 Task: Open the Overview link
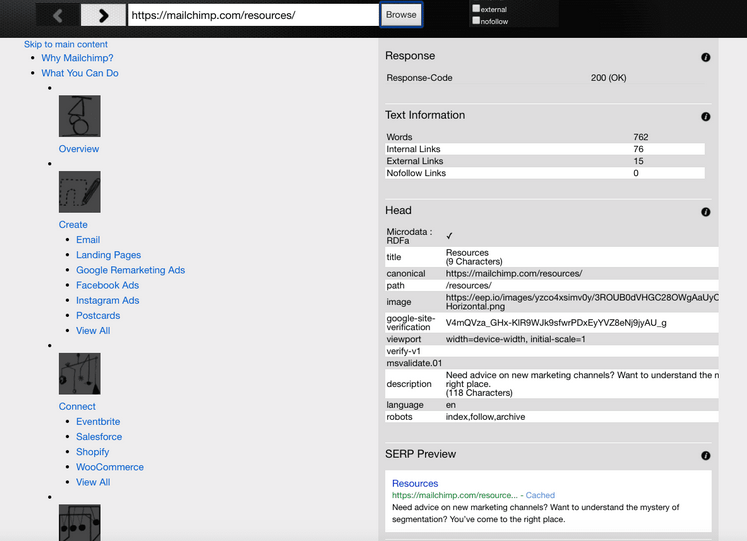(79, 149)
